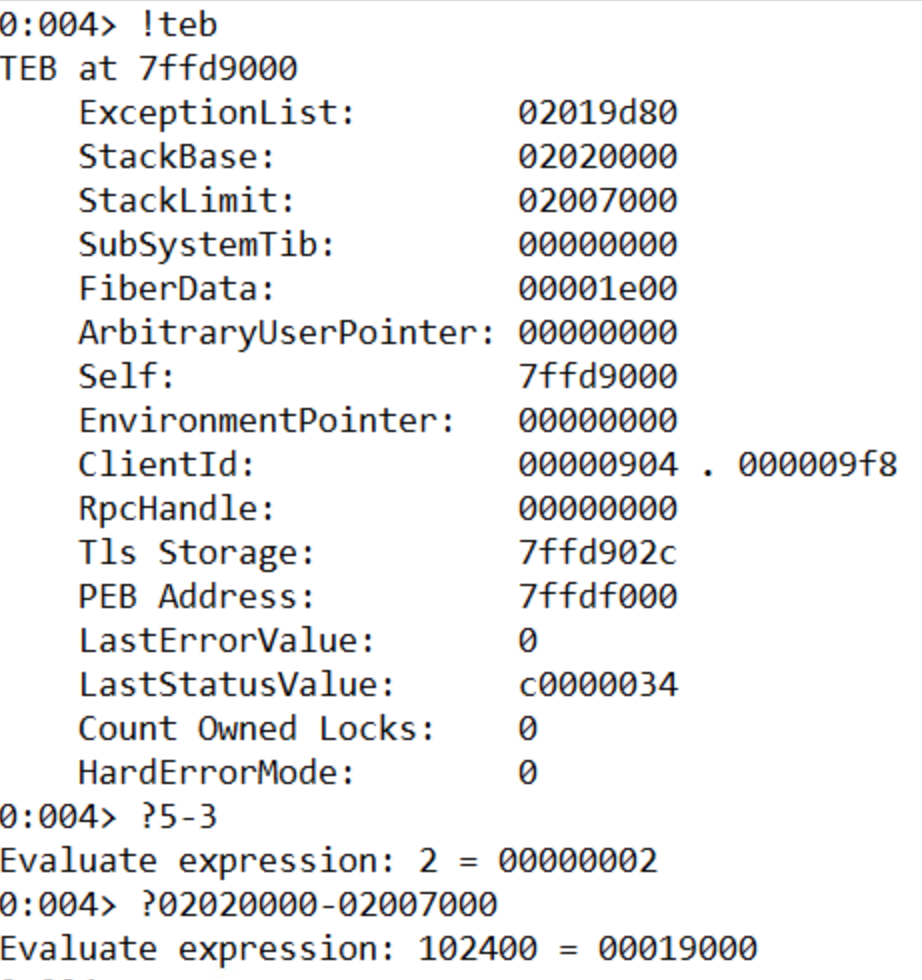
Task: Click the ClientId process value 00000904
Action: click(x=597, y=465)
